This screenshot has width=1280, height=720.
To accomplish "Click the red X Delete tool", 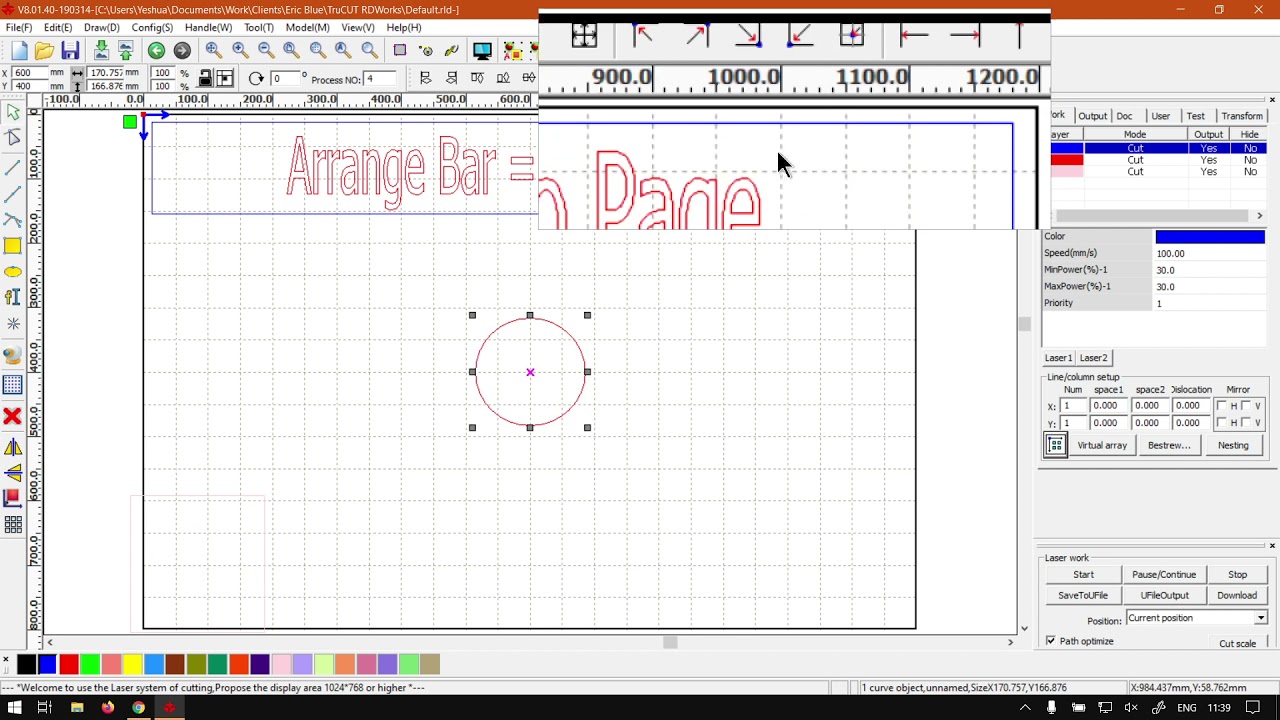I will (x=13, y=416).
